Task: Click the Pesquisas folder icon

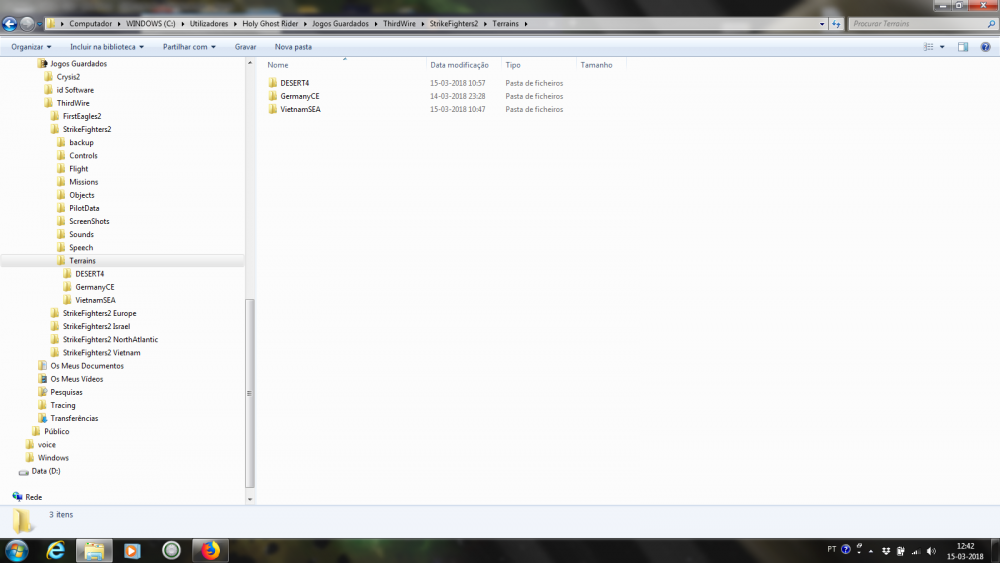Action: point(43,392)
